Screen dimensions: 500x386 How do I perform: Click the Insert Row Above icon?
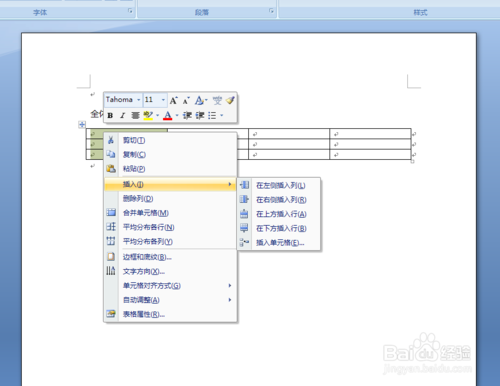(x=244, y=214)
